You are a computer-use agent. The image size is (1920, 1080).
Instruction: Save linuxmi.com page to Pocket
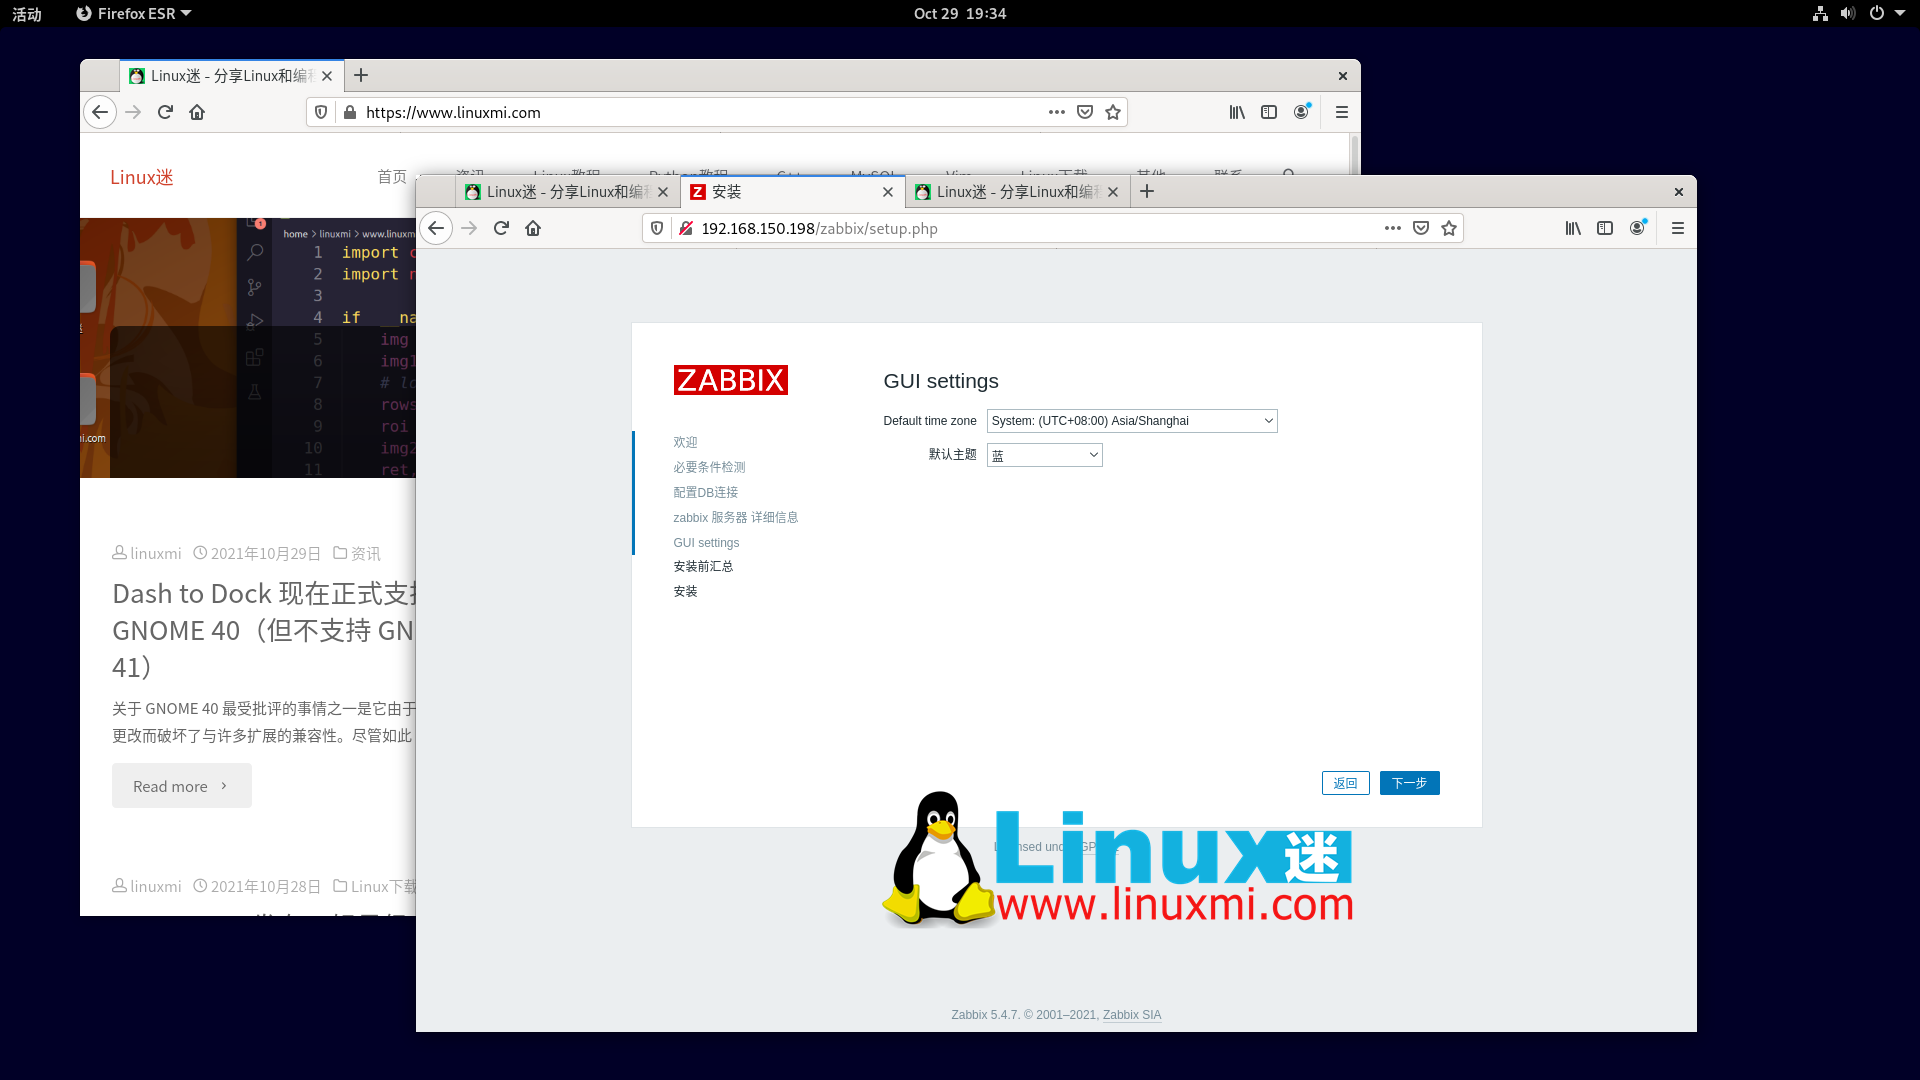point(1085,112)
